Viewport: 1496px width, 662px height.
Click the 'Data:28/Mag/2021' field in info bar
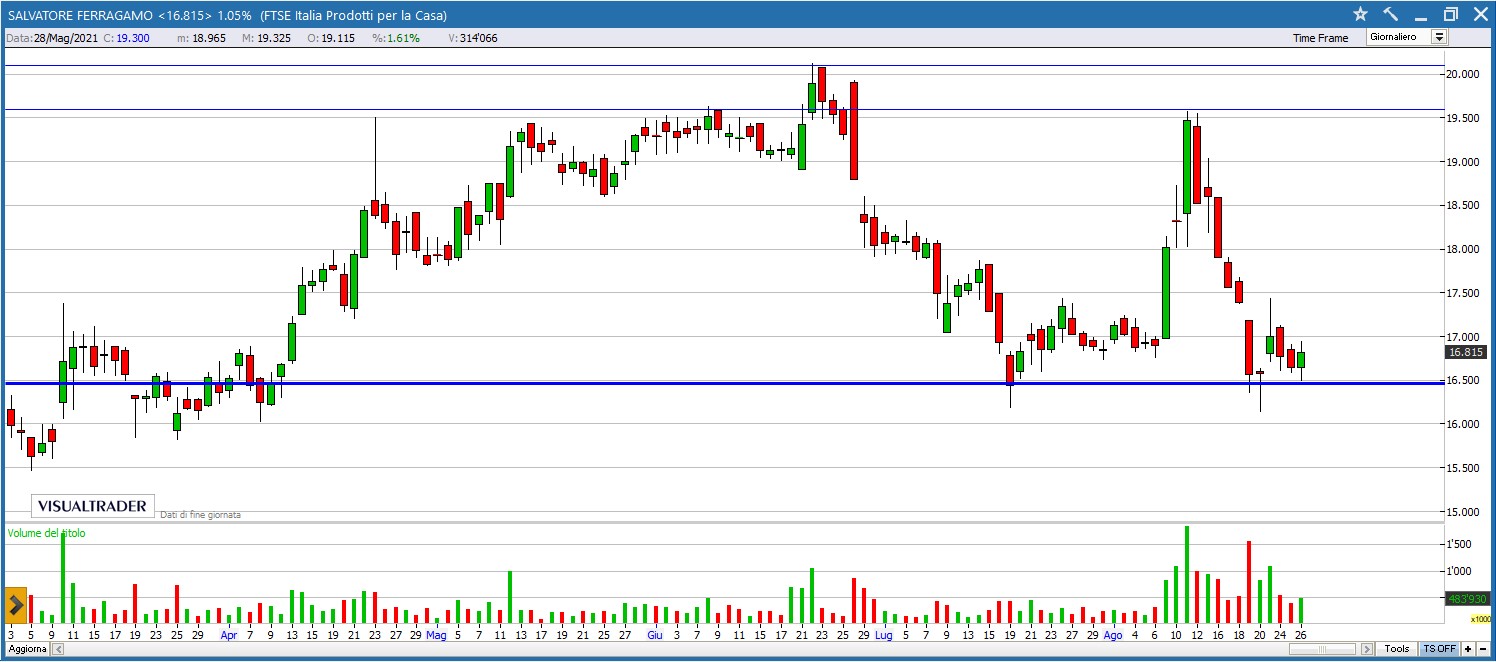pyautogui.click(x=51, y=38)
